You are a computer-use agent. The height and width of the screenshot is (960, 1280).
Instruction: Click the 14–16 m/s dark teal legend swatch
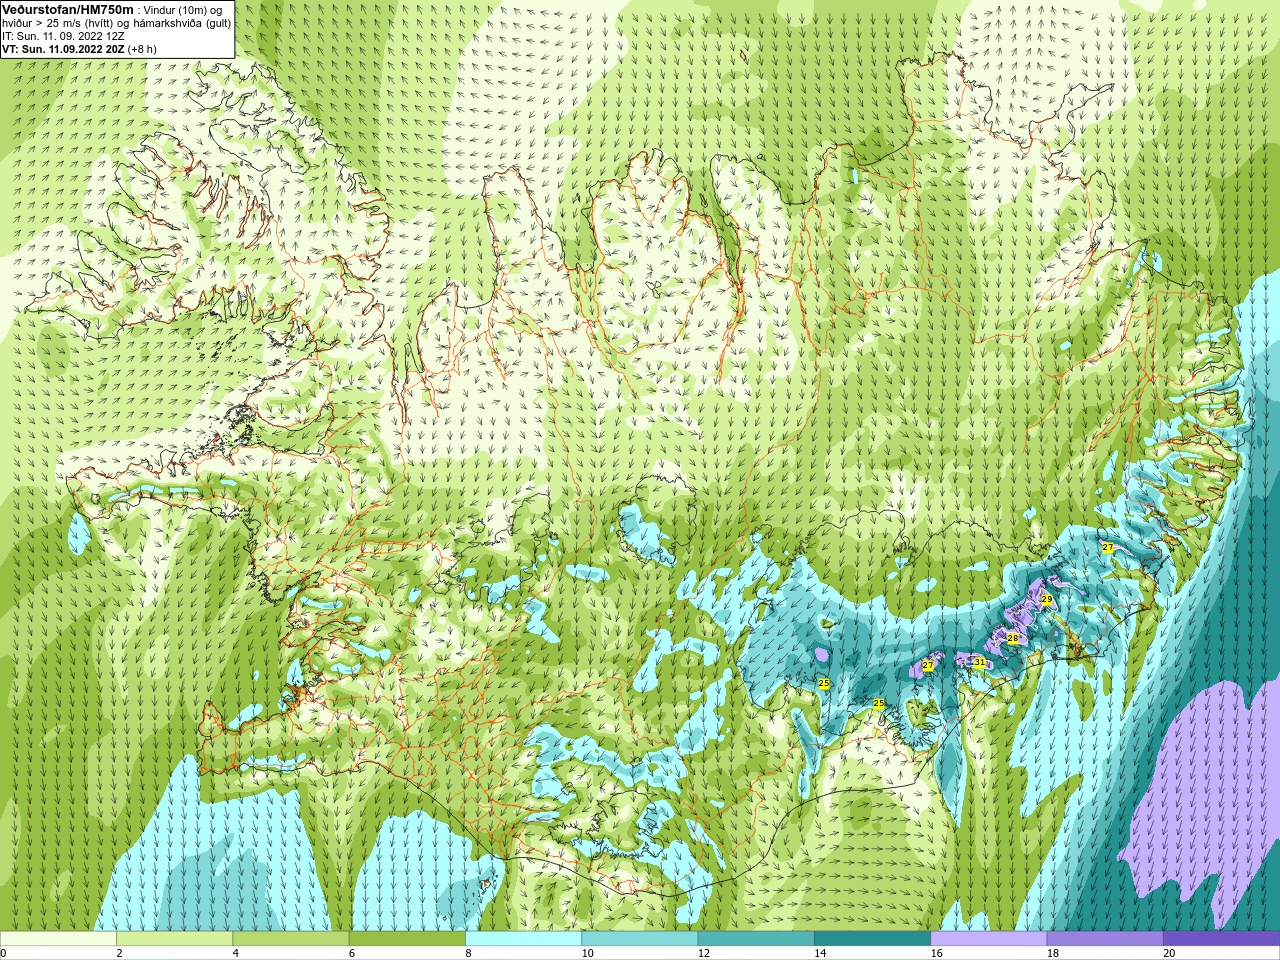click(872, 939)
